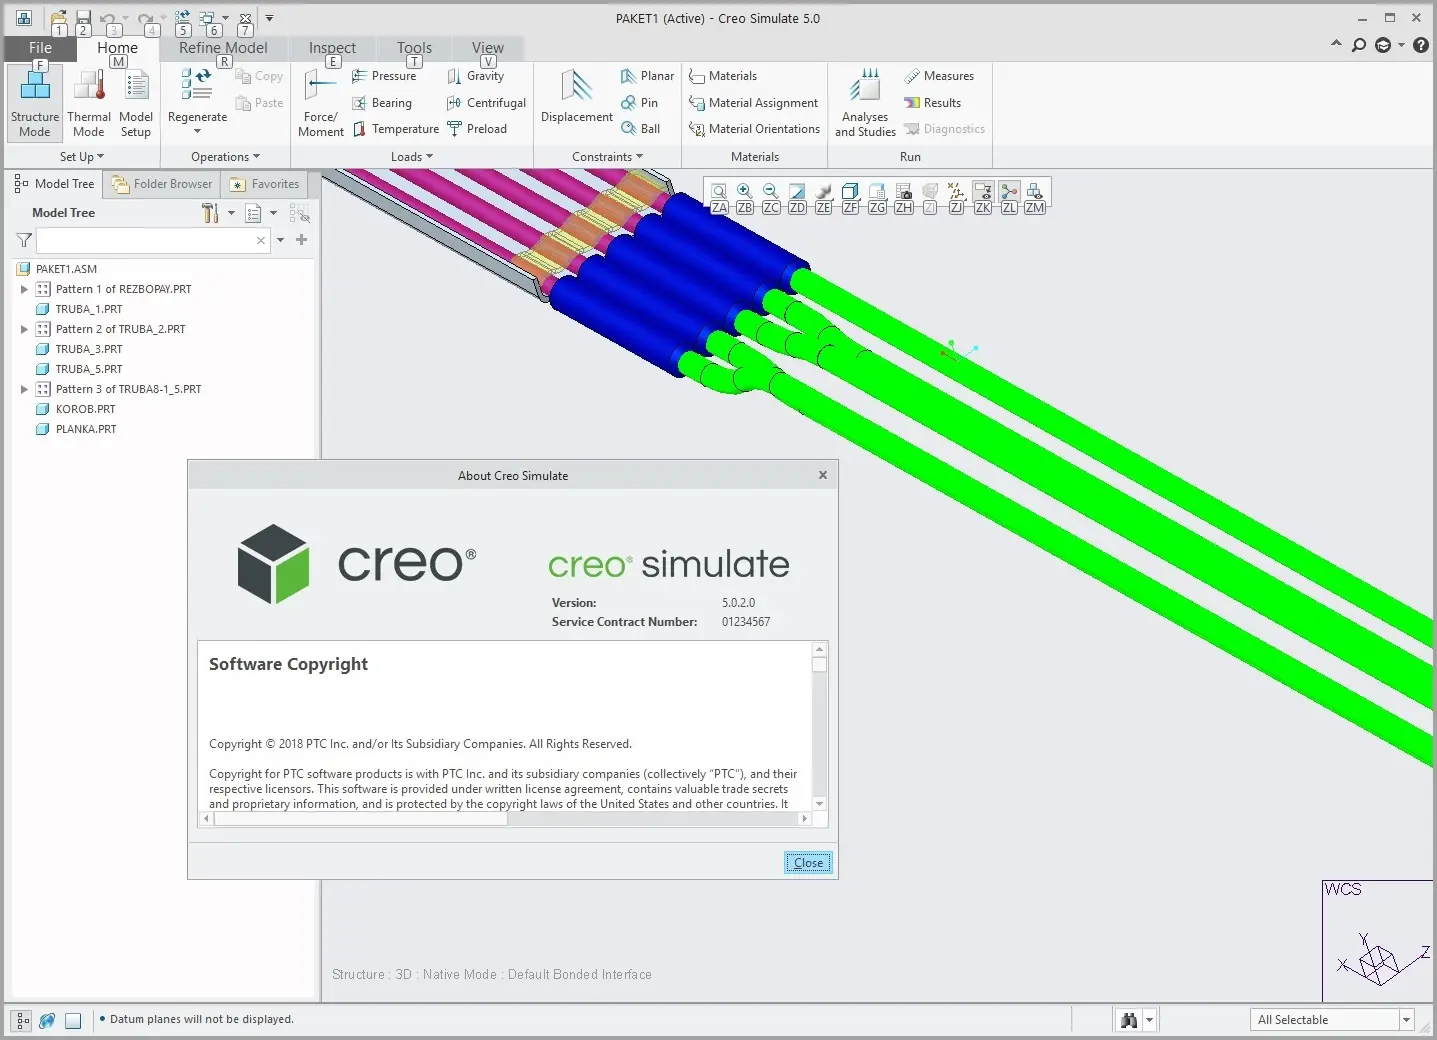Viewport: 1437px width, 1040px height.
Task: Open Analyses and Studies
Action: point(865,104)
